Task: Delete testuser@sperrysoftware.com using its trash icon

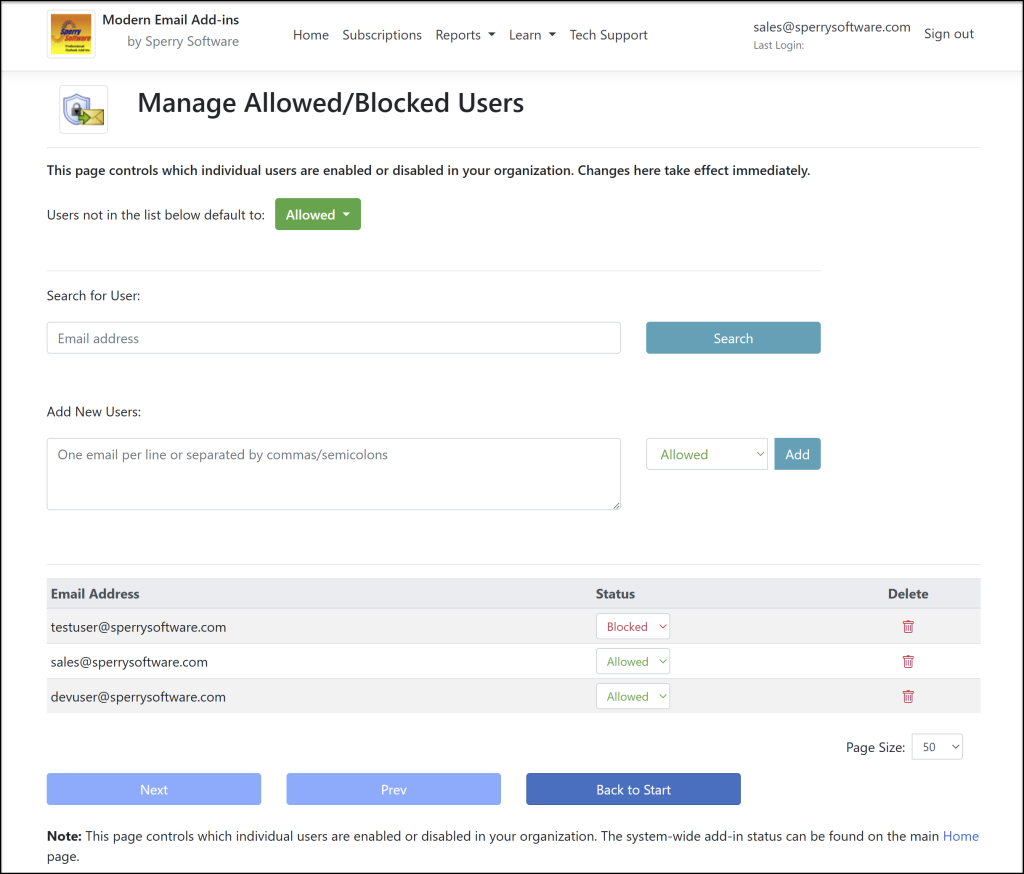Action: tap(907, 626)
